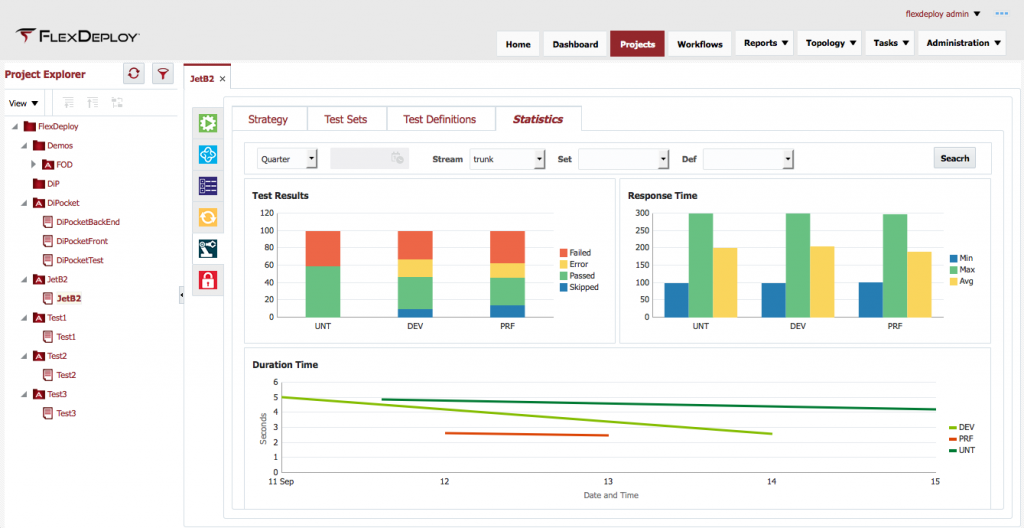Click the collapse all tree toolbar icon

coord(93,103)
